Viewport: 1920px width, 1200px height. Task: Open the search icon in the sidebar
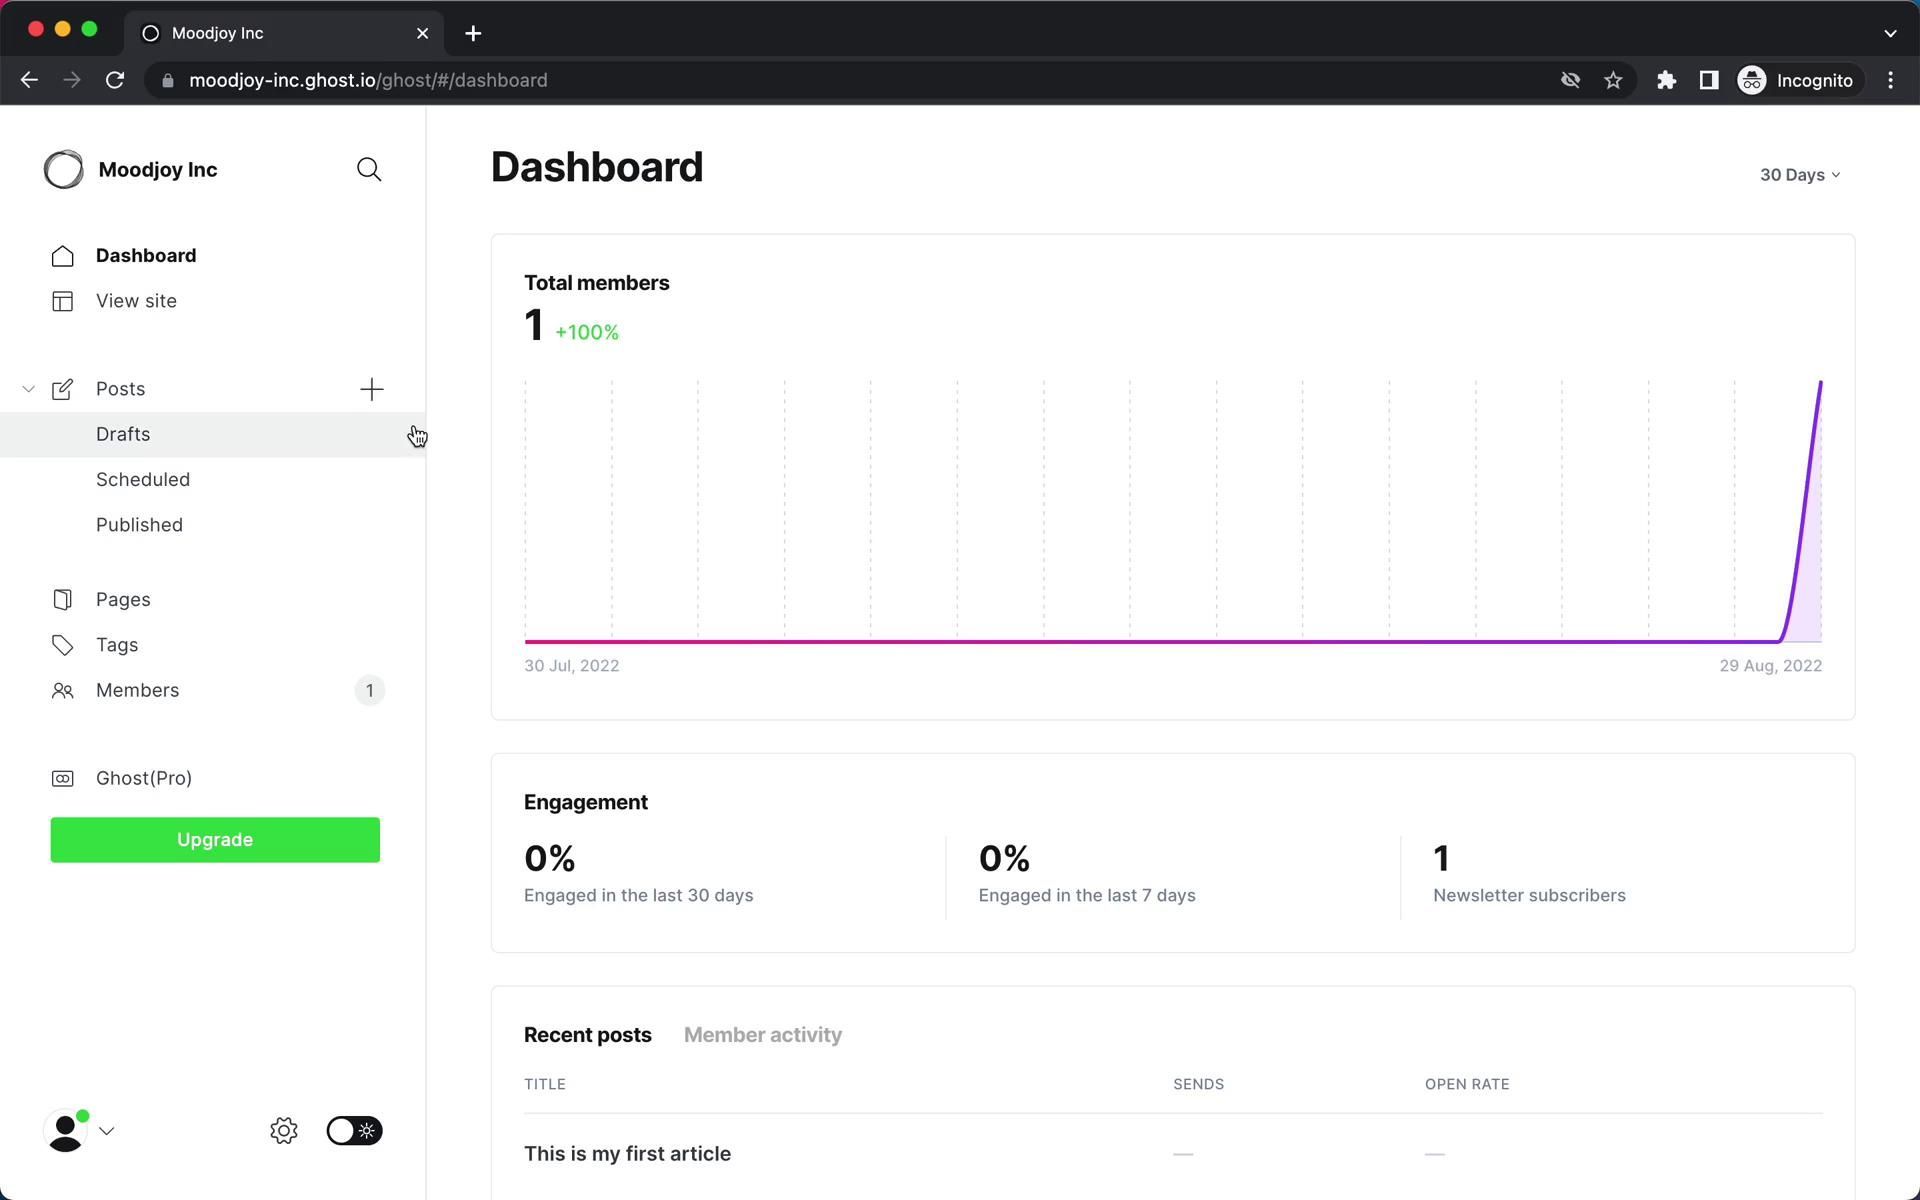(x=369, y=170)
